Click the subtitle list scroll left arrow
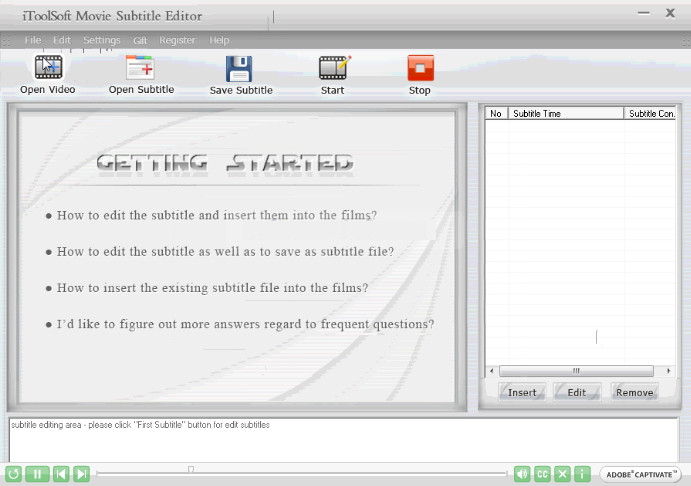Screen dimensions: 691x486 [491, 371]
